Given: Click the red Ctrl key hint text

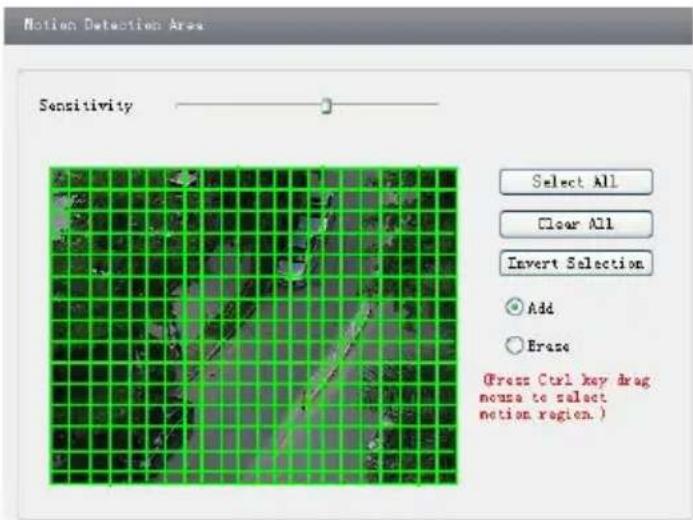Looking at the screenshot, I should (x=565, y=397).
